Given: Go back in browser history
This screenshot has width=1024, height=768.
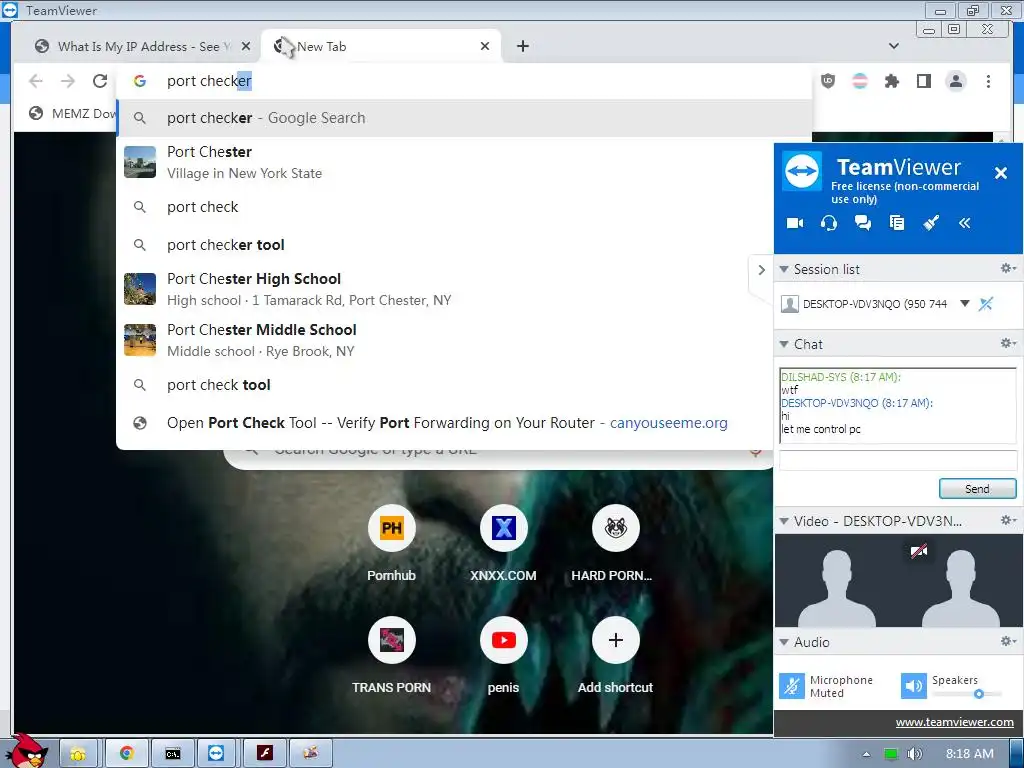Looking at the screenshot, I should pos(36,81).
